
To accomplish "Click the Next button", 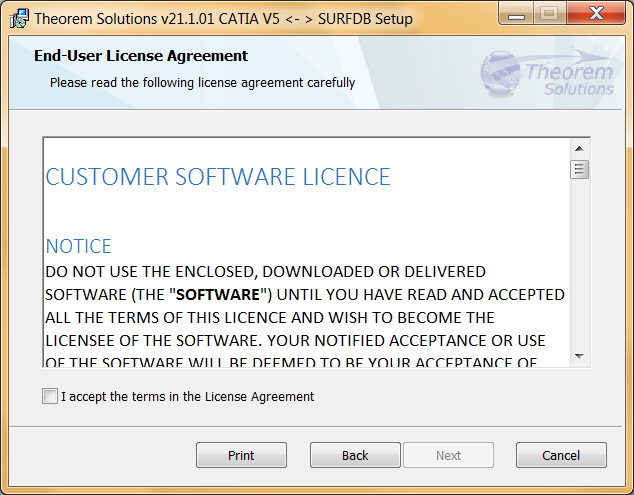I will point(448,455).
